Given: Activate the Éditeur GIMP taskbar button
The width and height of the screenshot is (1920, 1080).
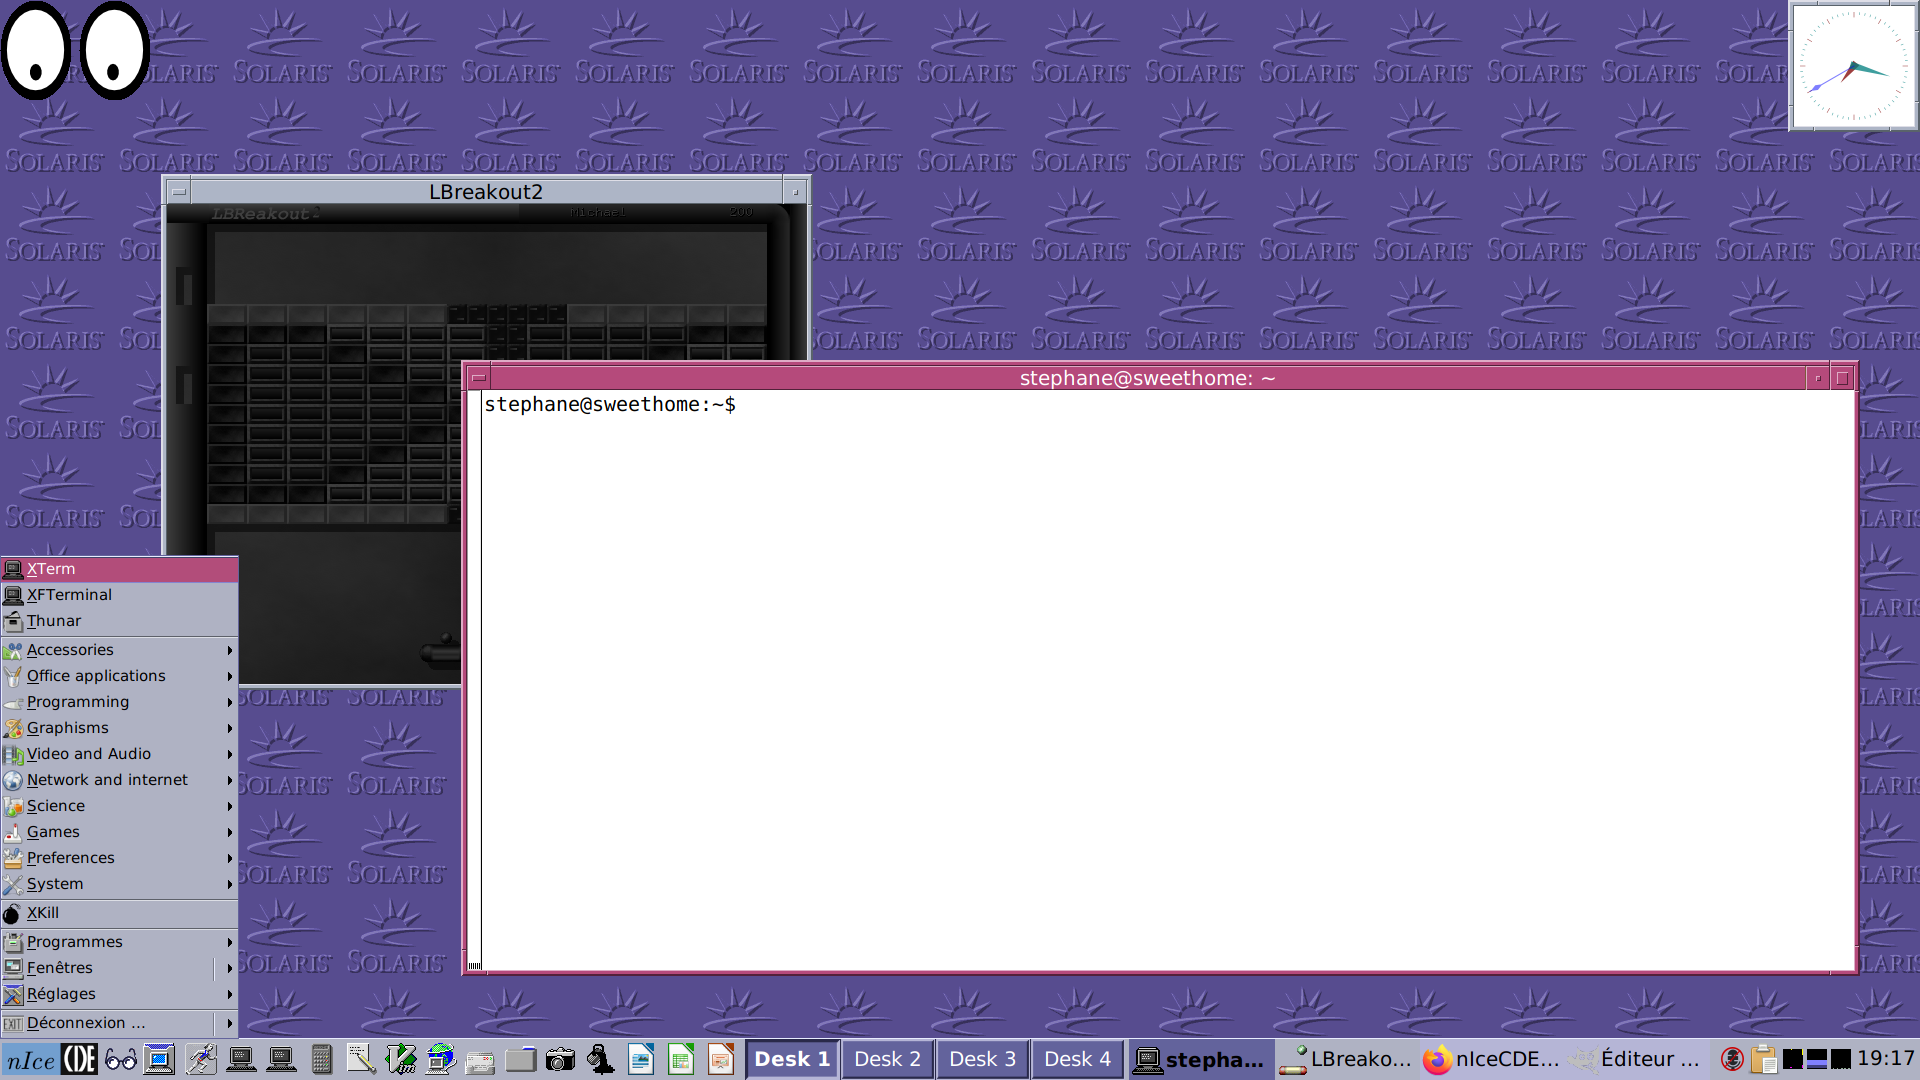Looking at the screenshot, I should click(1636, 1059).
